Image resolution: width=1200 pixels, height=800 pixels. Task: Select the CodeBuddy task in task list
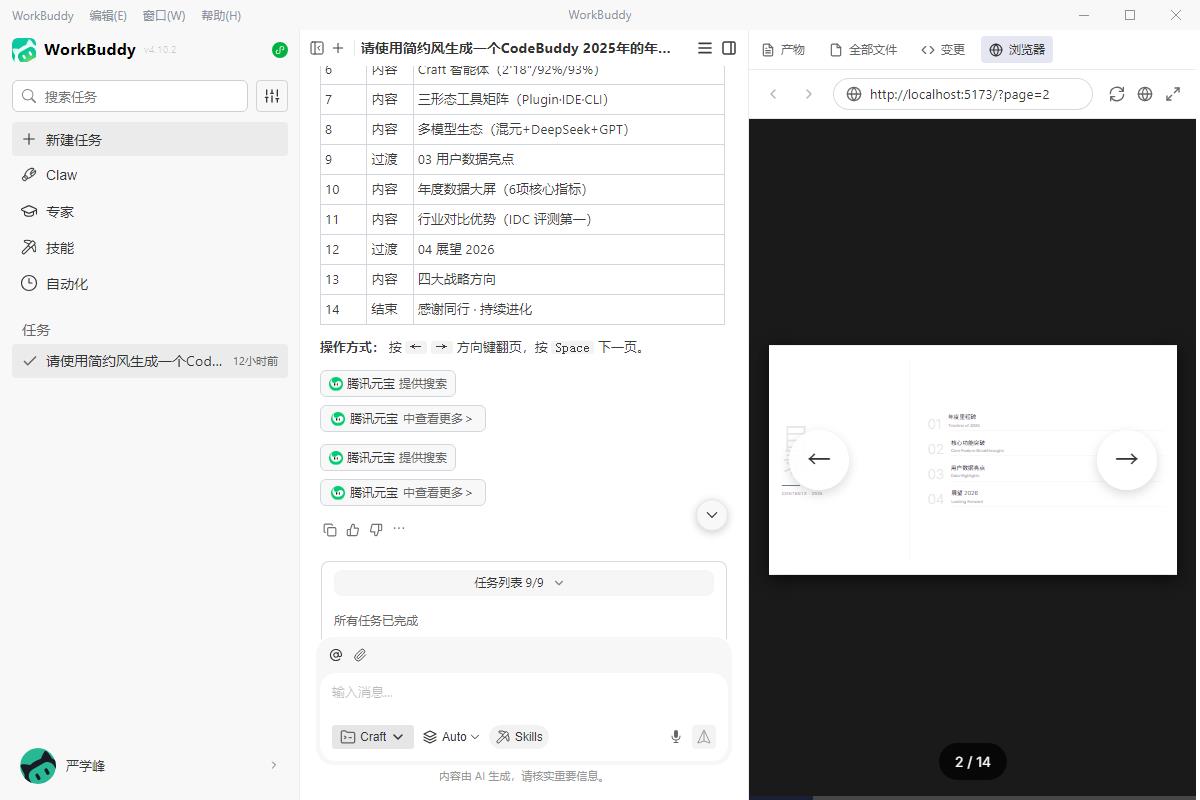150,361
